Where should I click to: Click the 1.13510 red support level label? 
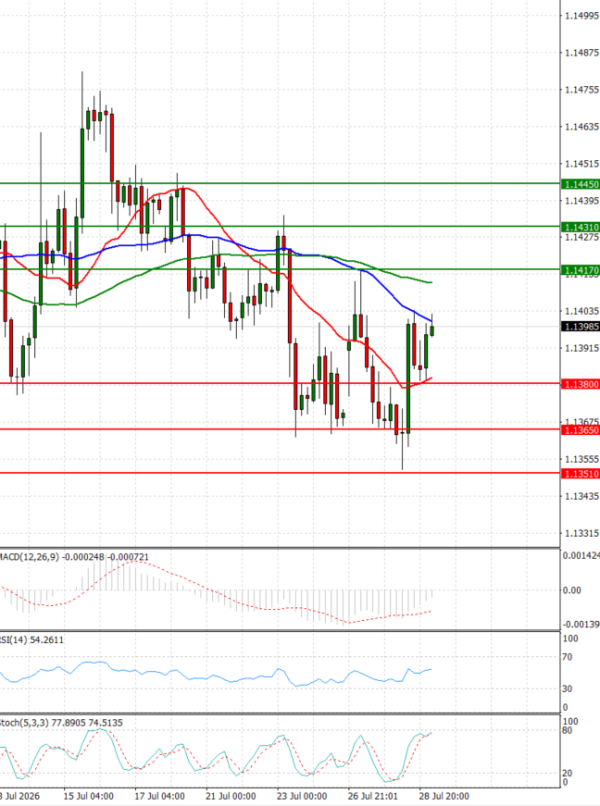(x=580, y=473)
